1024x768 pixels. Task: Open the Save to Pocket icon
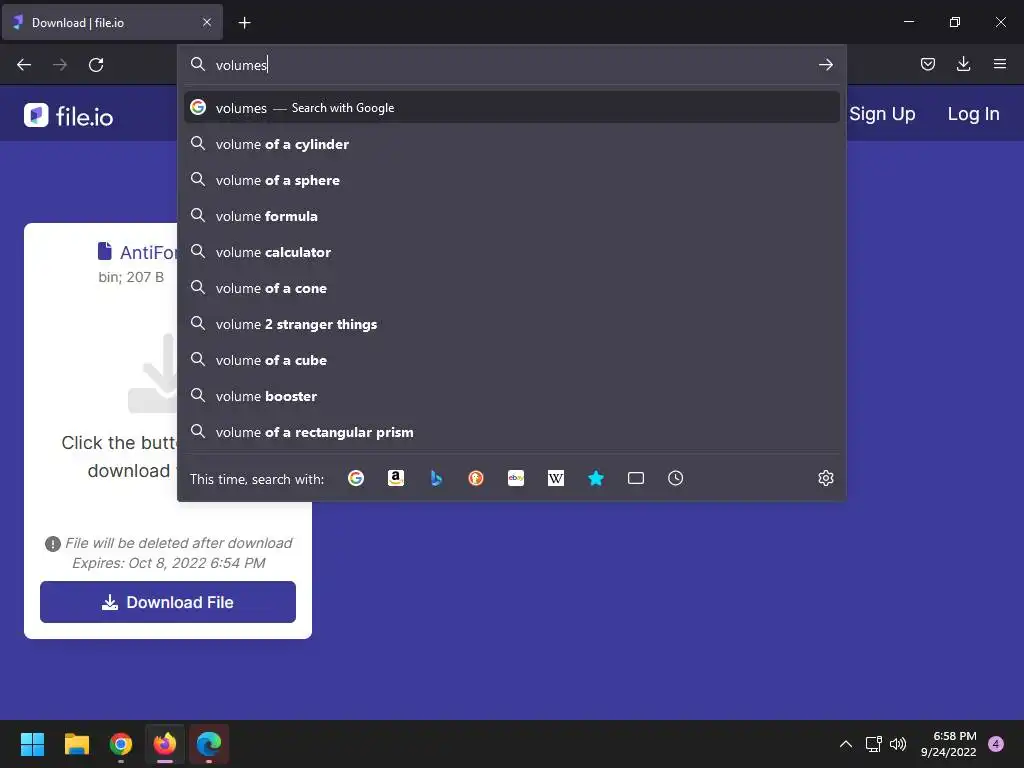click(x=928, y=64)
